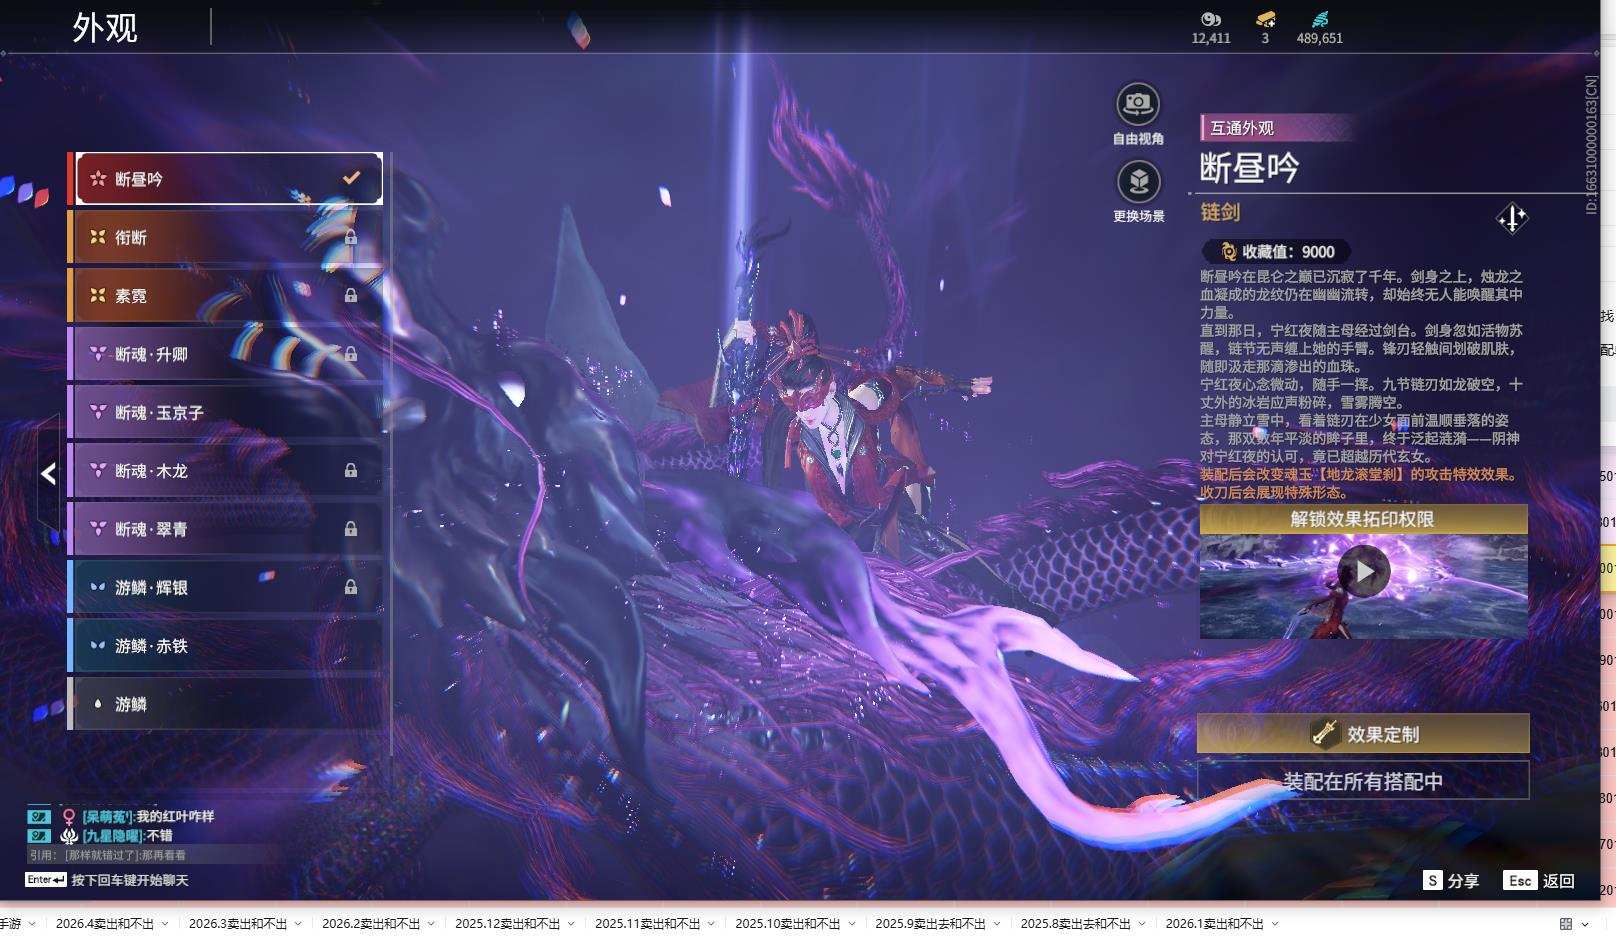Click the purple rarity icon of 断魂·升卿
This screenshot has height=939, width=1616.
pyautogui.click(x=98, y=354)
